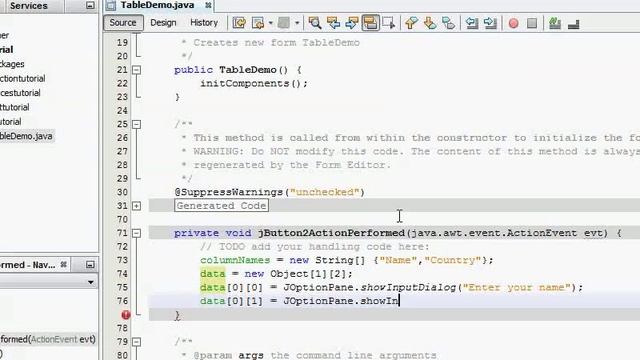Open the Forward history dropdown arrow

click(x=297, y=23)
